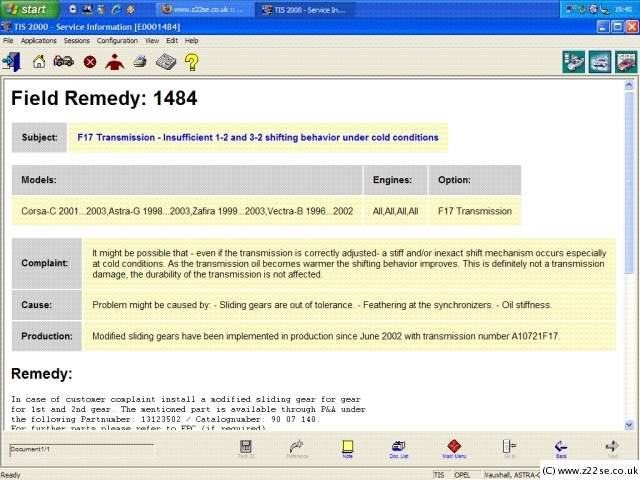Click the Document1/1 field
Viewport: 640px width, 480px height.
[x=81, y=449]
